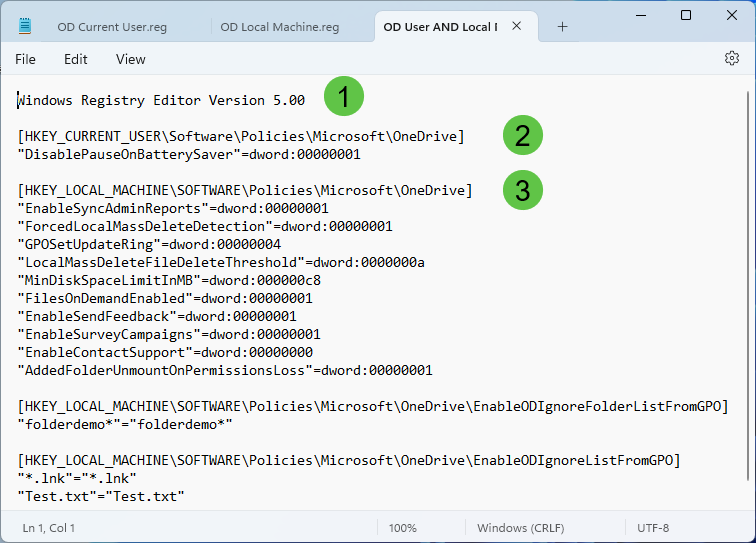Click the green circle numbered 3
This screenshot has height=543, width=756.
522,189
